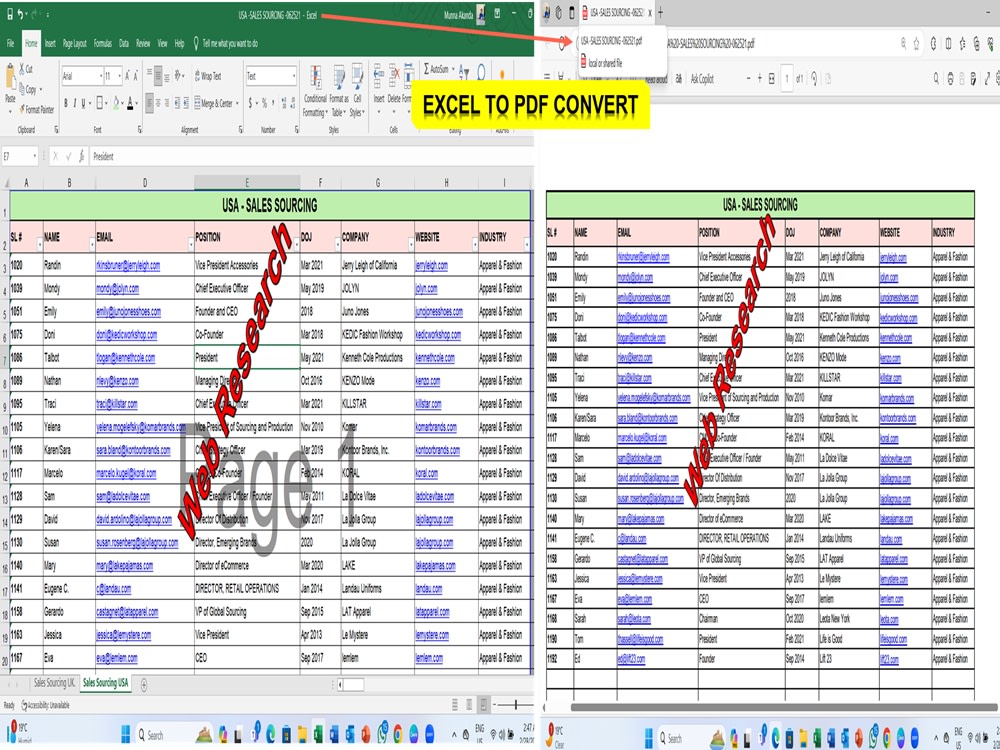Apply Accounting number format dollar sign
The image size is (1000, 750).
(252, 103)
